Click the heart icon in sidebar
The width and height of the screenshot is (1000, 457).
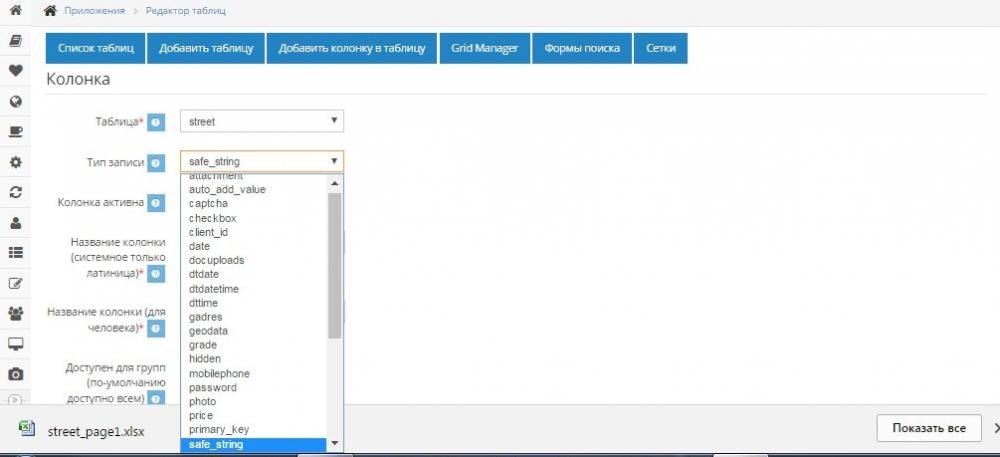click(x=15, y=71)
